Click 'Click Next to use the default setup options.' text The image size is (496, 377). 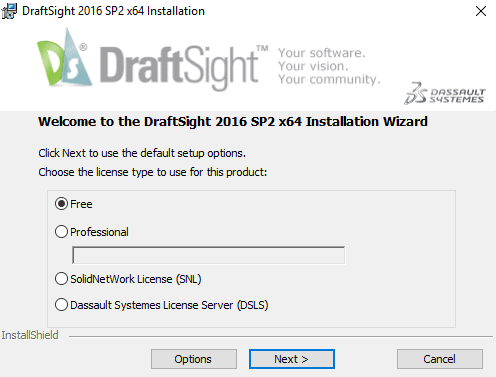tap(142, 153)
